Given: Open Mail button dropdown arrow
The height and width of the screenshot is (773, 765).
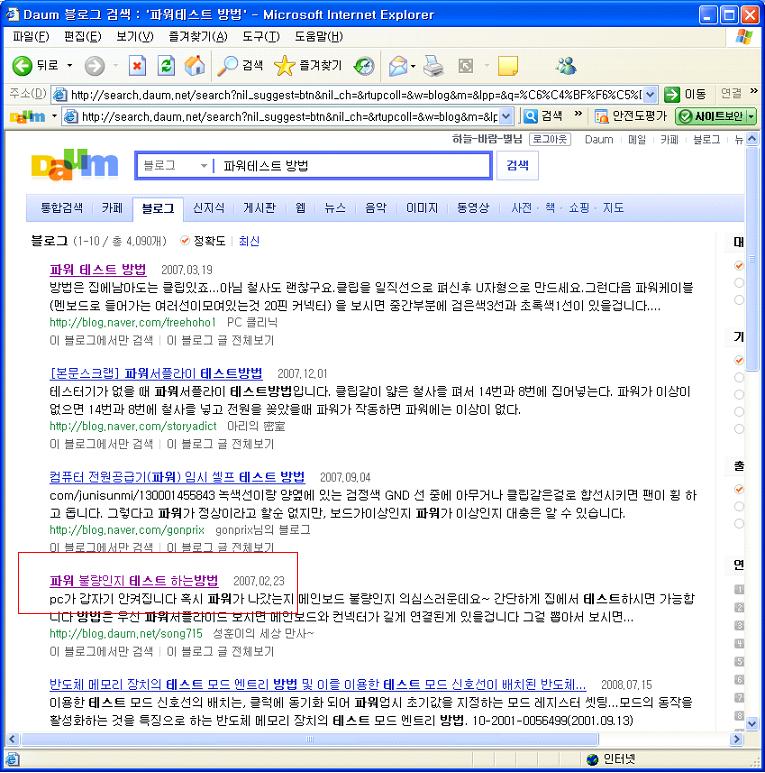Looking at the screenshot, I should click(x=413, y=66).
